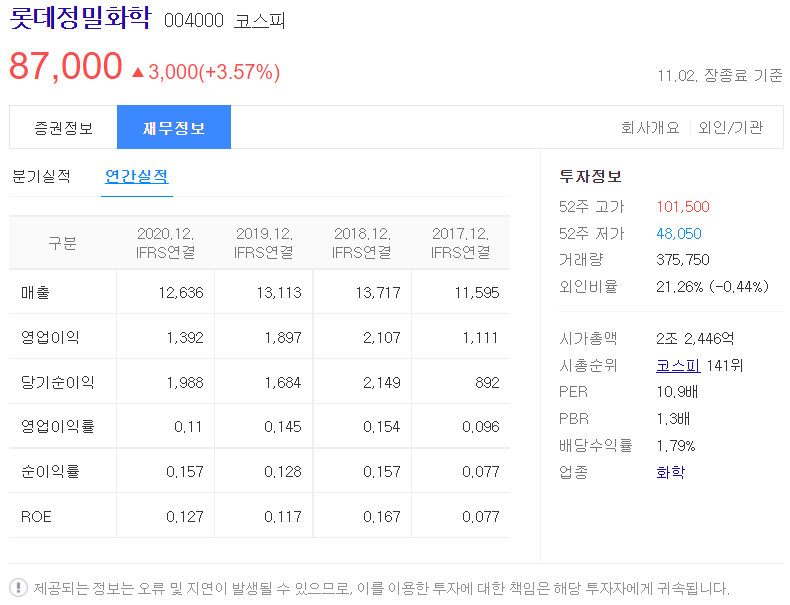Screen dimensions: 790x605
Task: Click the current price 87,000
Action: 65,66
